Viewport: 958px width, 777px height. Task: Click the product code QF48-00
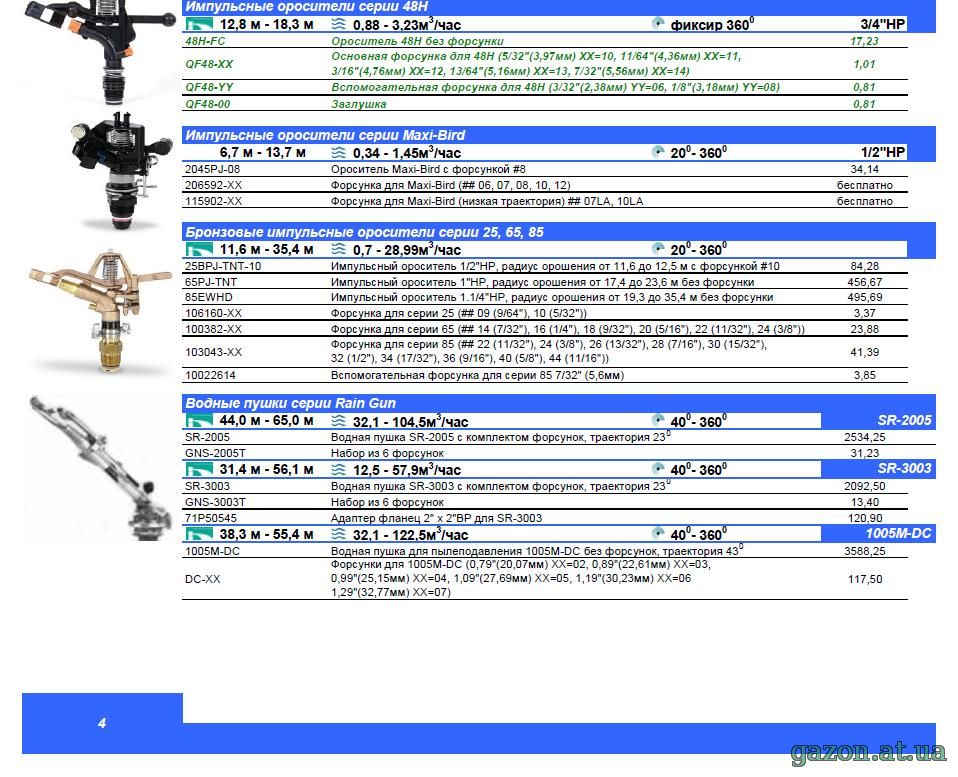pyautogui.click(x=208, y=104)
